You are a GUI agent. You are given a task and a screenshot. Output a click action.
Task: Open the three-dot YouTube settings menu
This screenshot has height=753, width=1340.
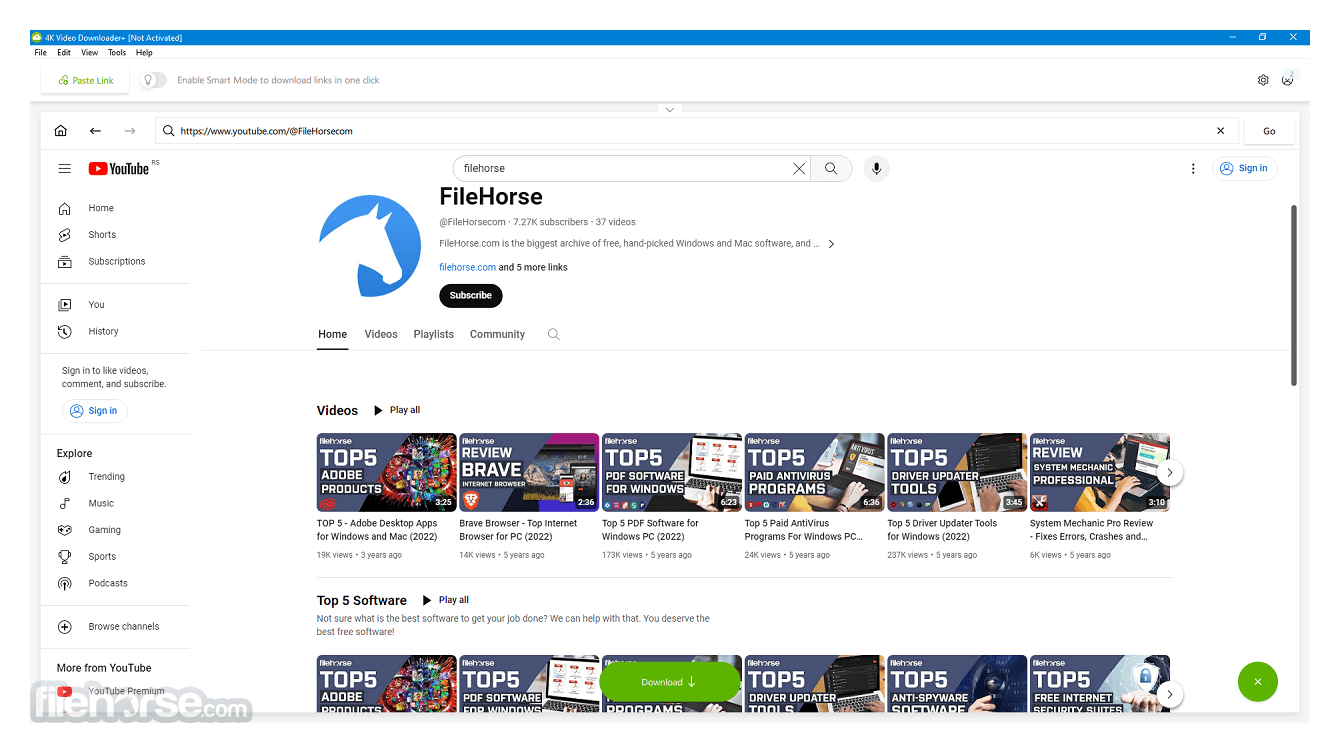pos(1193,169)
